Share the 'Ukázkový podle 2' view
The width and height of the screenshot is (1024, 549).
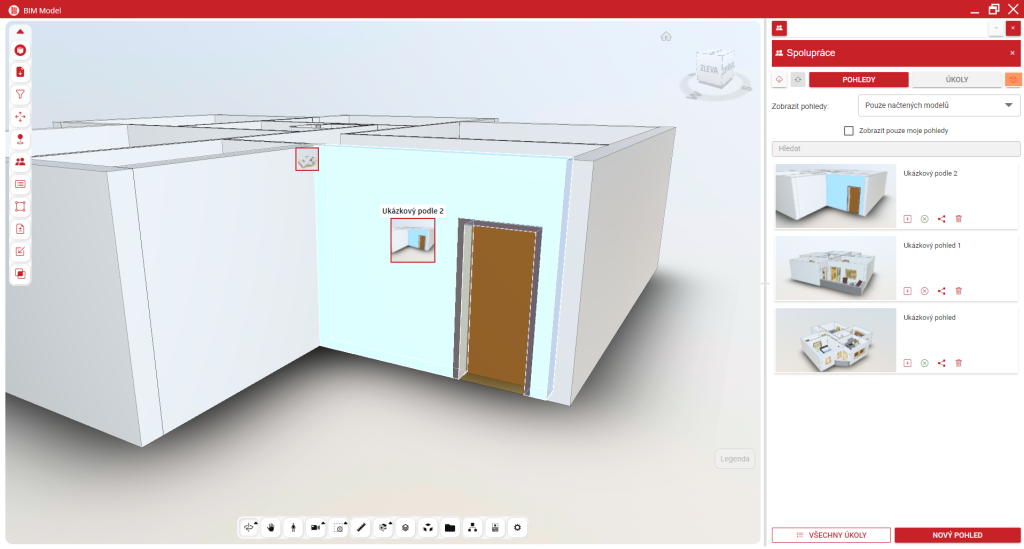(x=942, y=219)
